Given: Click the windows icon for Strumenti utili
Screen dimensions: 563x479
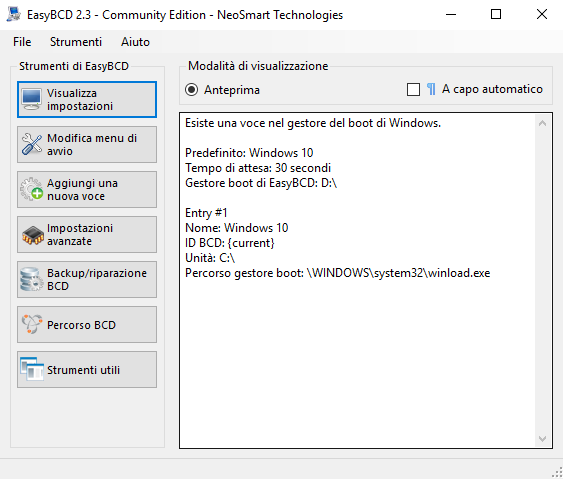Looking at the screenshot, I should pos(32,369).
